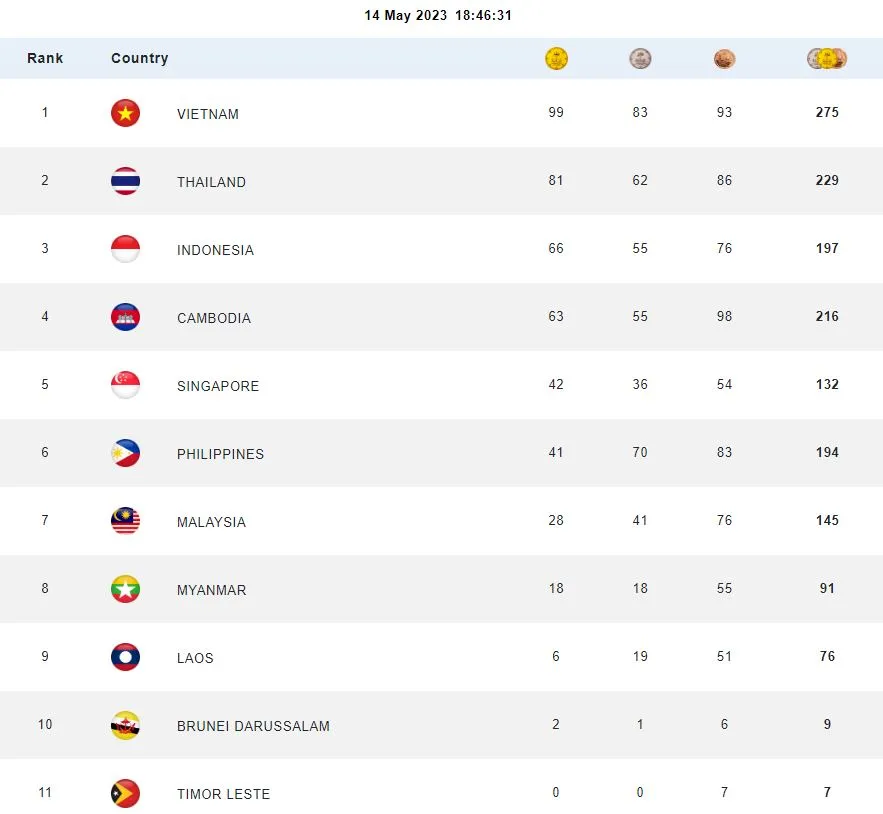The height and width of the screenshot is (814, 883).
Task: Click the gold medal column icon
Action: pos(556,59)
